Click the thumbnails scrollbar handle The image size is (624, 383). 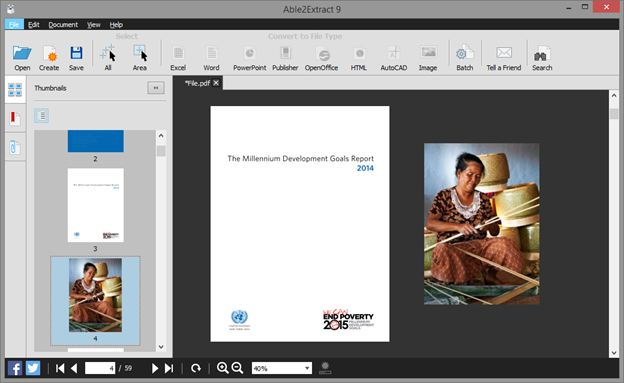coord(161,151)
